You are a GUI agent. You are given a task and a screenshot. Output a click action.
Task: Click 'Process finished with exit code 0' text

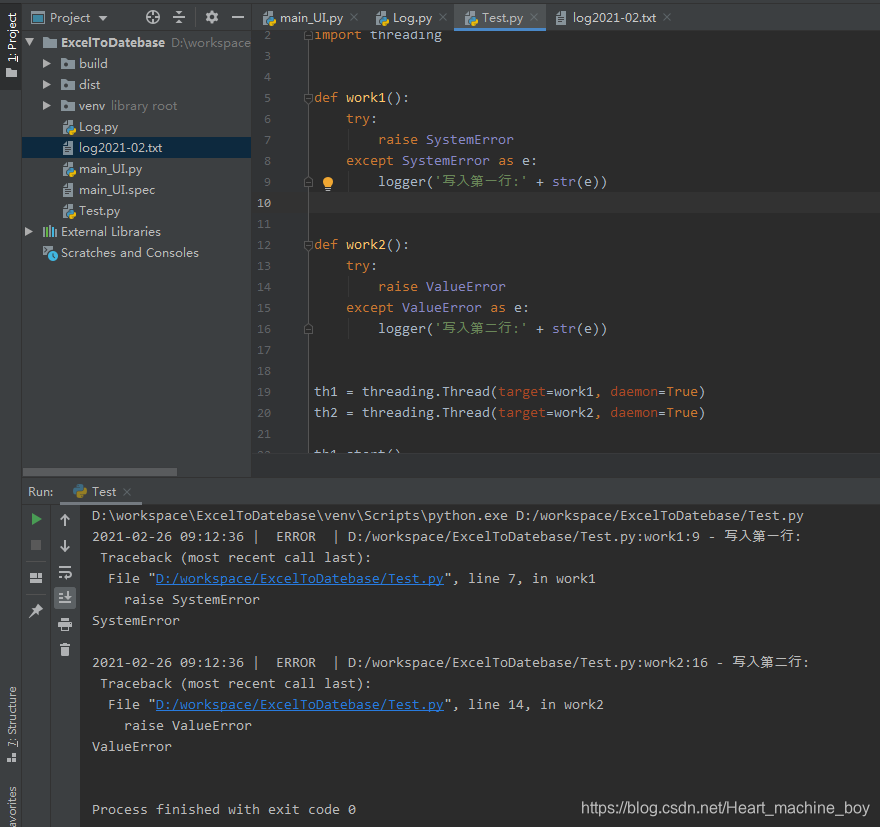tap(224, 810)
